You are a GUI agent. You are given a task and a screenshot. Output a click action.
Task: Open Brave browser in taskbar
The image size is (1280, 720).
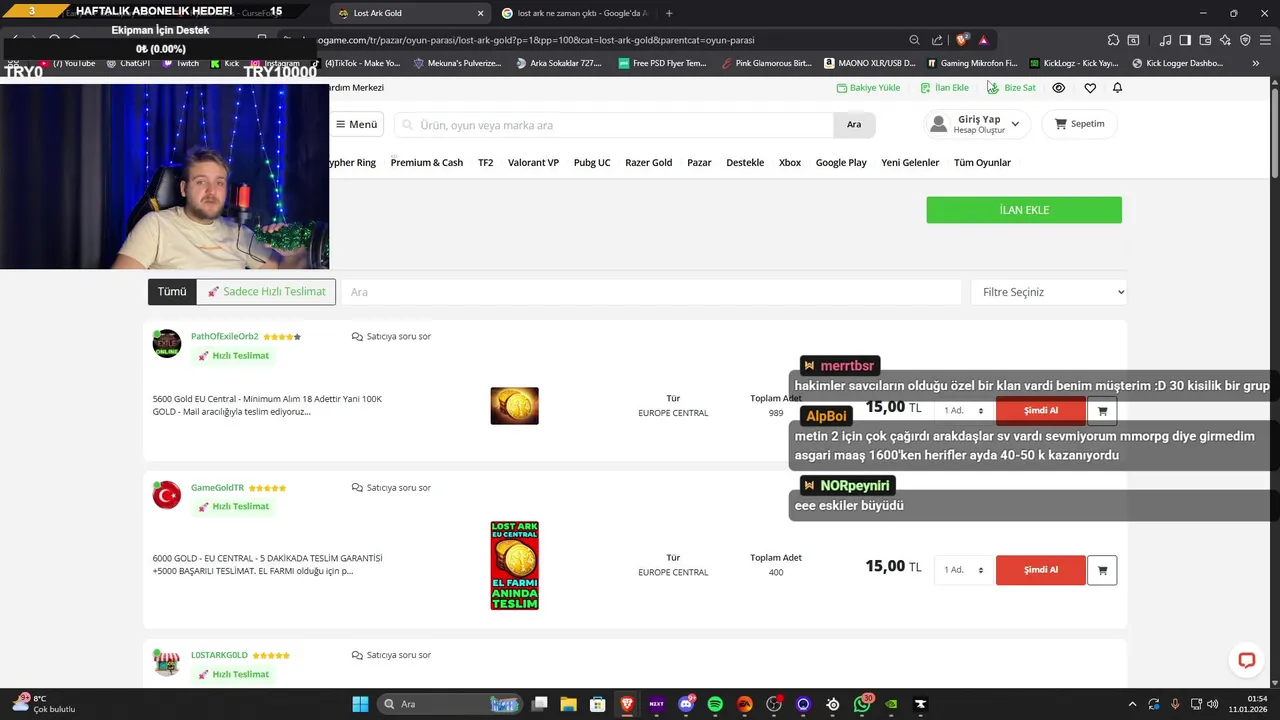(627, 704)
